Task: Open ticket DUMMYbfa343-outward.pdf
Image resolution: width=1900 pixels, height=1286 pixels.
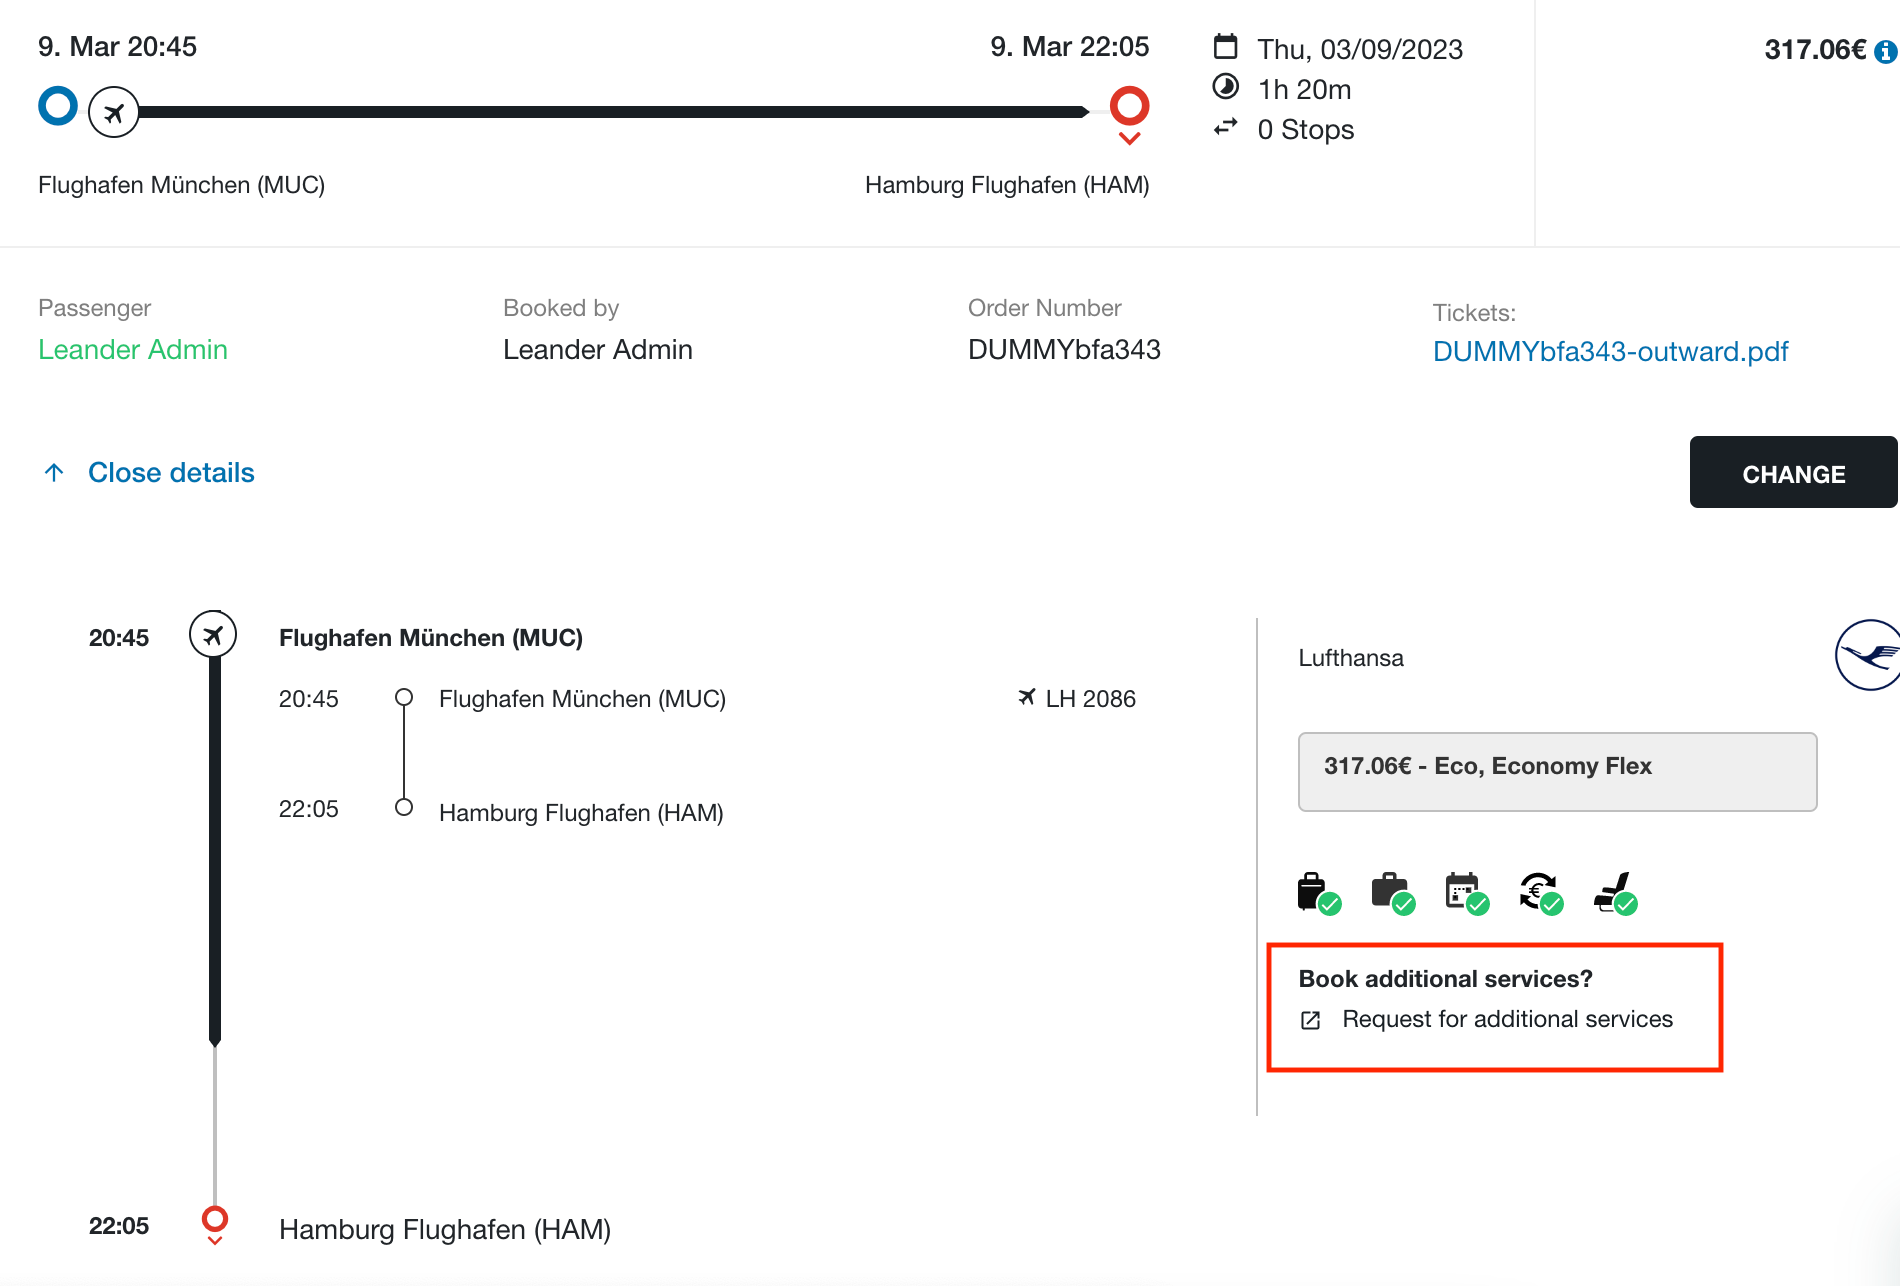Action: click(1611, 352)
